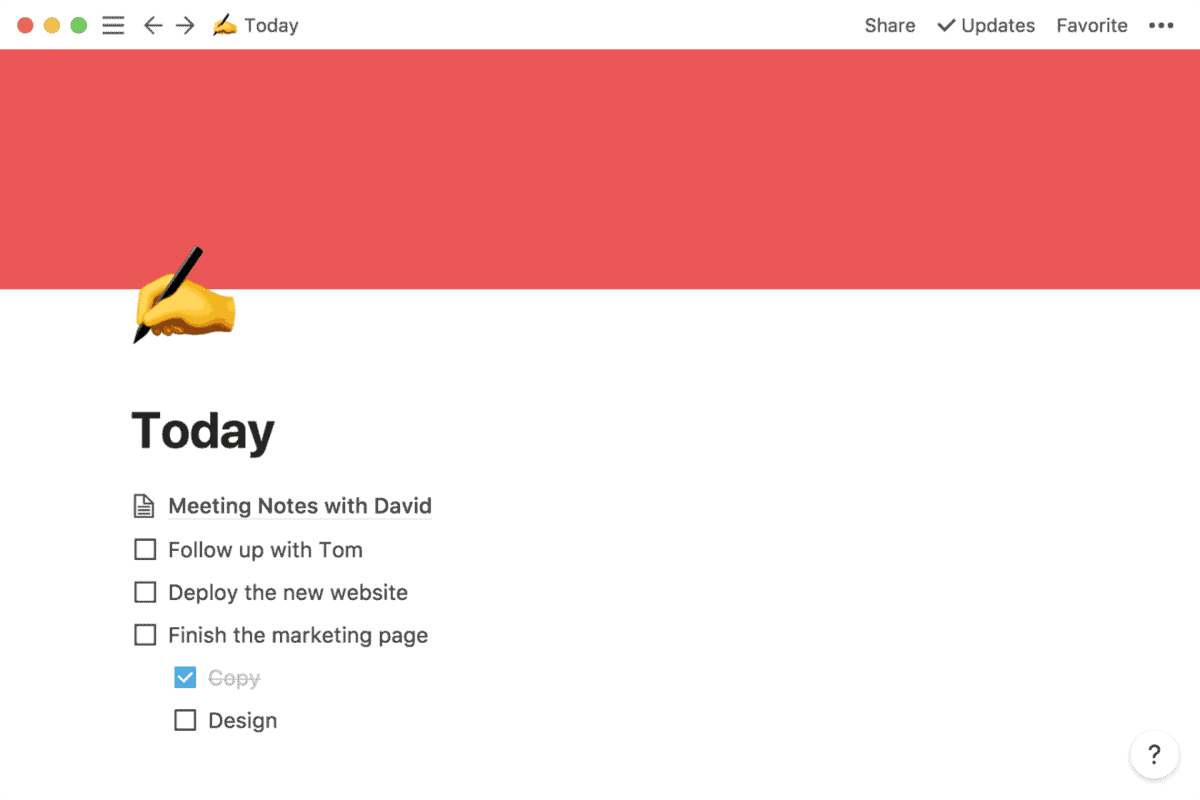Mark the Design subtask as done
The height and width of the screenshot is (800, 1200).
pyautogui.click(x=186, y=721)
